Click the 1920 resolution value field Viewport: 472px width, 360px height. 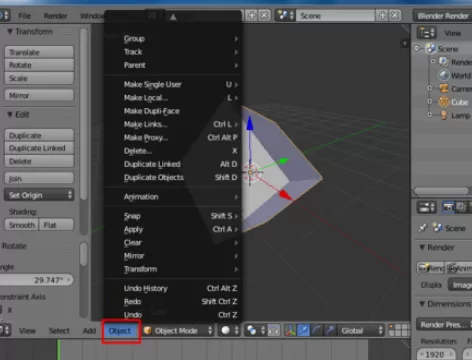[437, 354]
